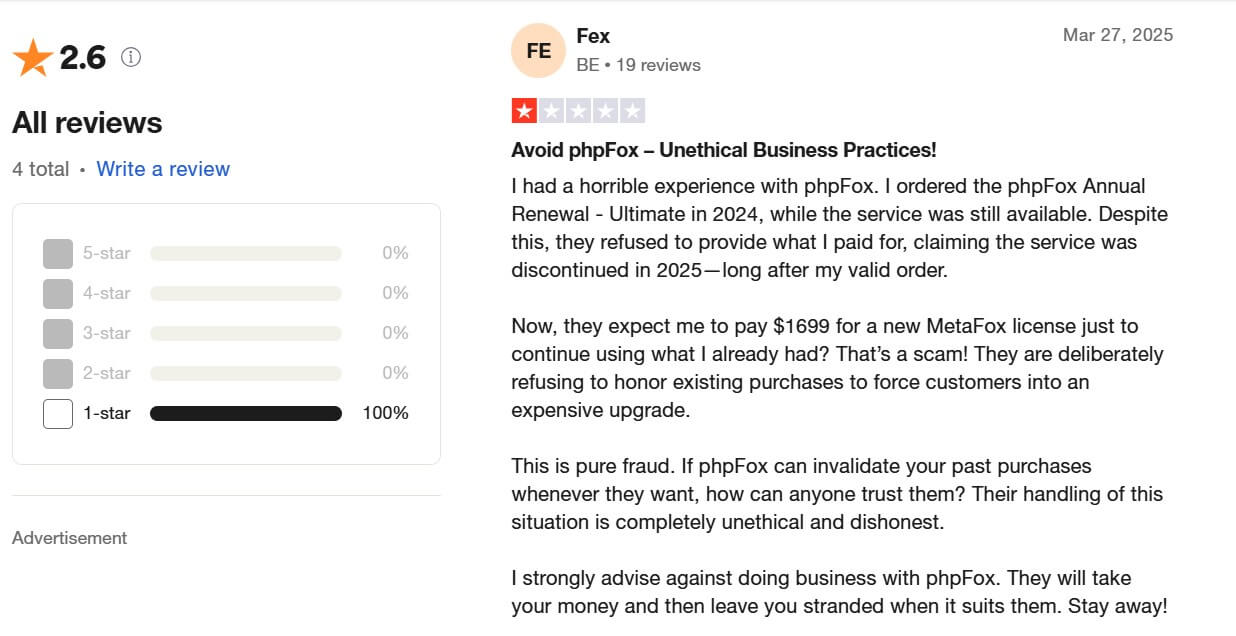Click the Mar 27, 2025 review date

coord(1117,35)
